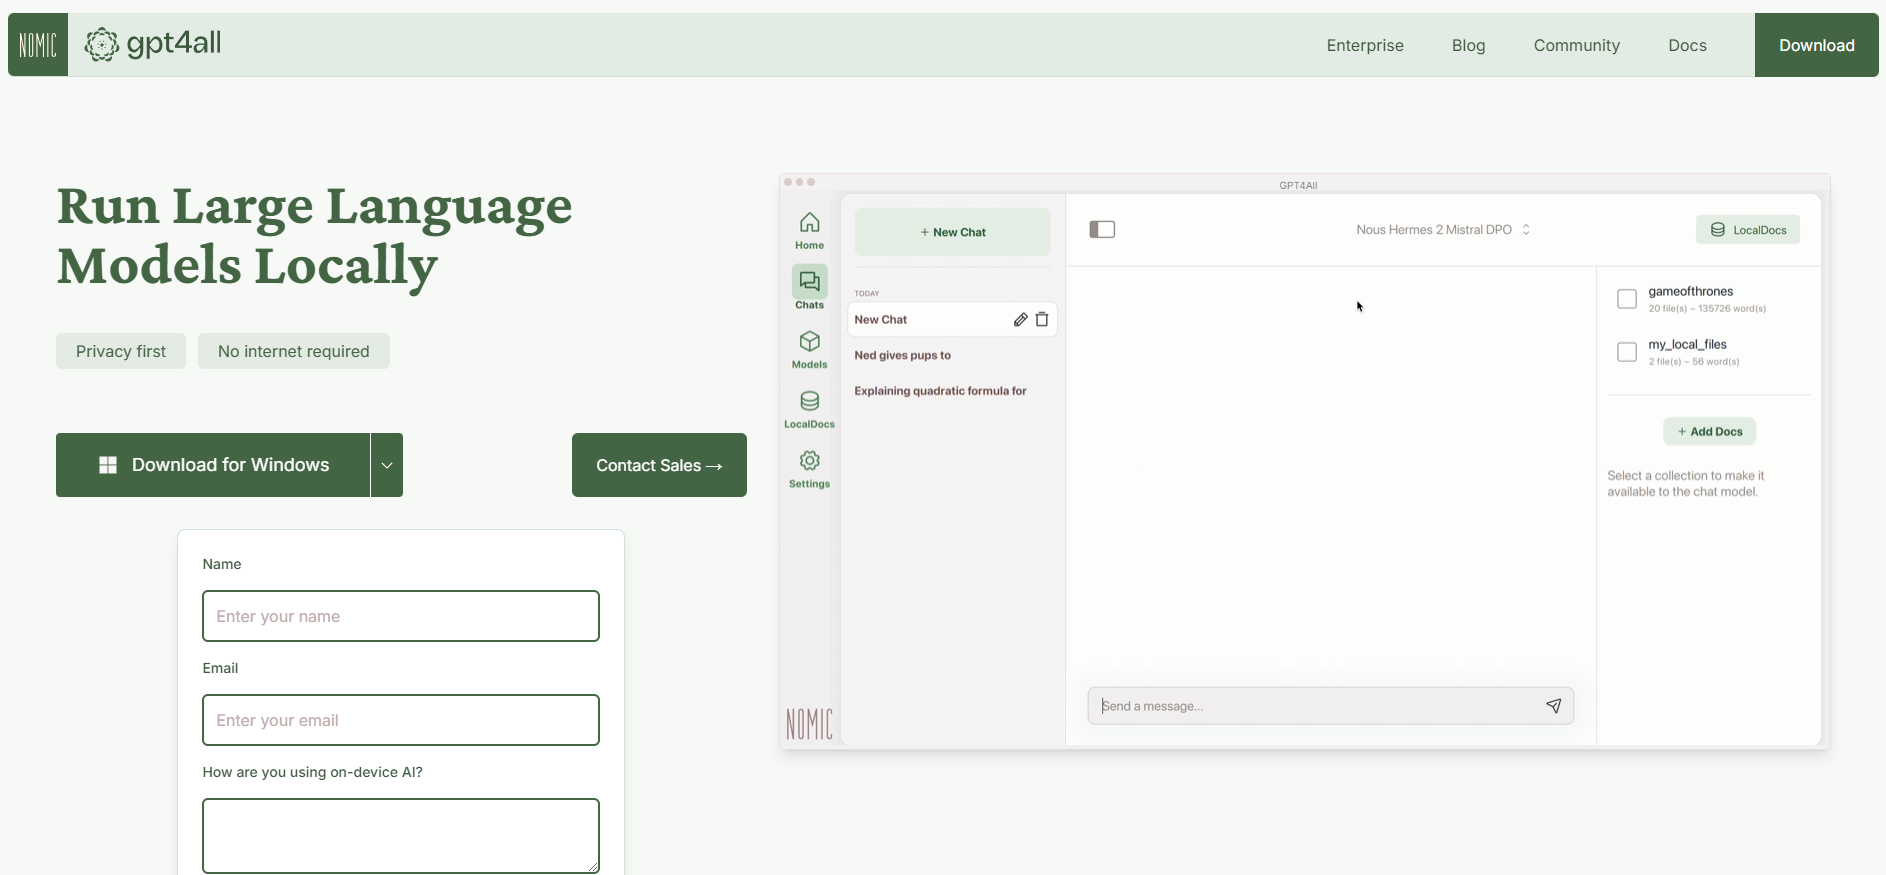Click the gpt4all wordmark text

tap(174, 44)
